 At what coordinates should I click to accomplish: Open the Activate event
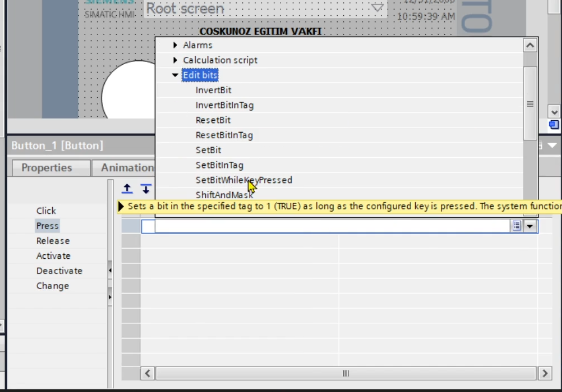click(x=53, y=256)
